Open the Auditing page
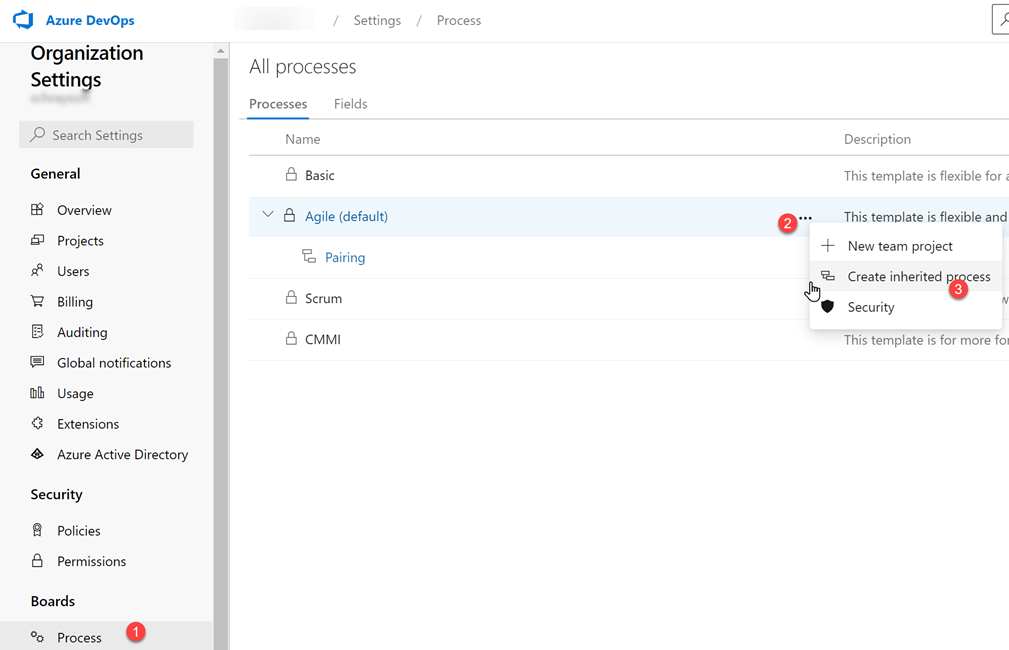 point(82,332)
